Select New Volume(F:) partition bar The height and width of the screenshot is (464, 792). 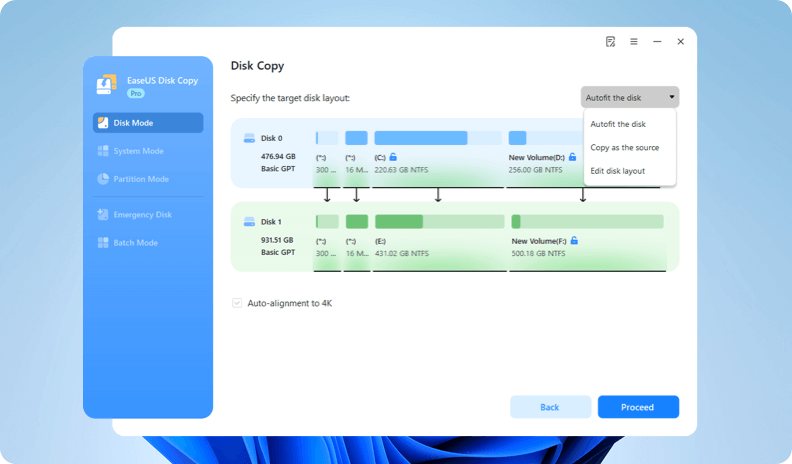point(587,221)
